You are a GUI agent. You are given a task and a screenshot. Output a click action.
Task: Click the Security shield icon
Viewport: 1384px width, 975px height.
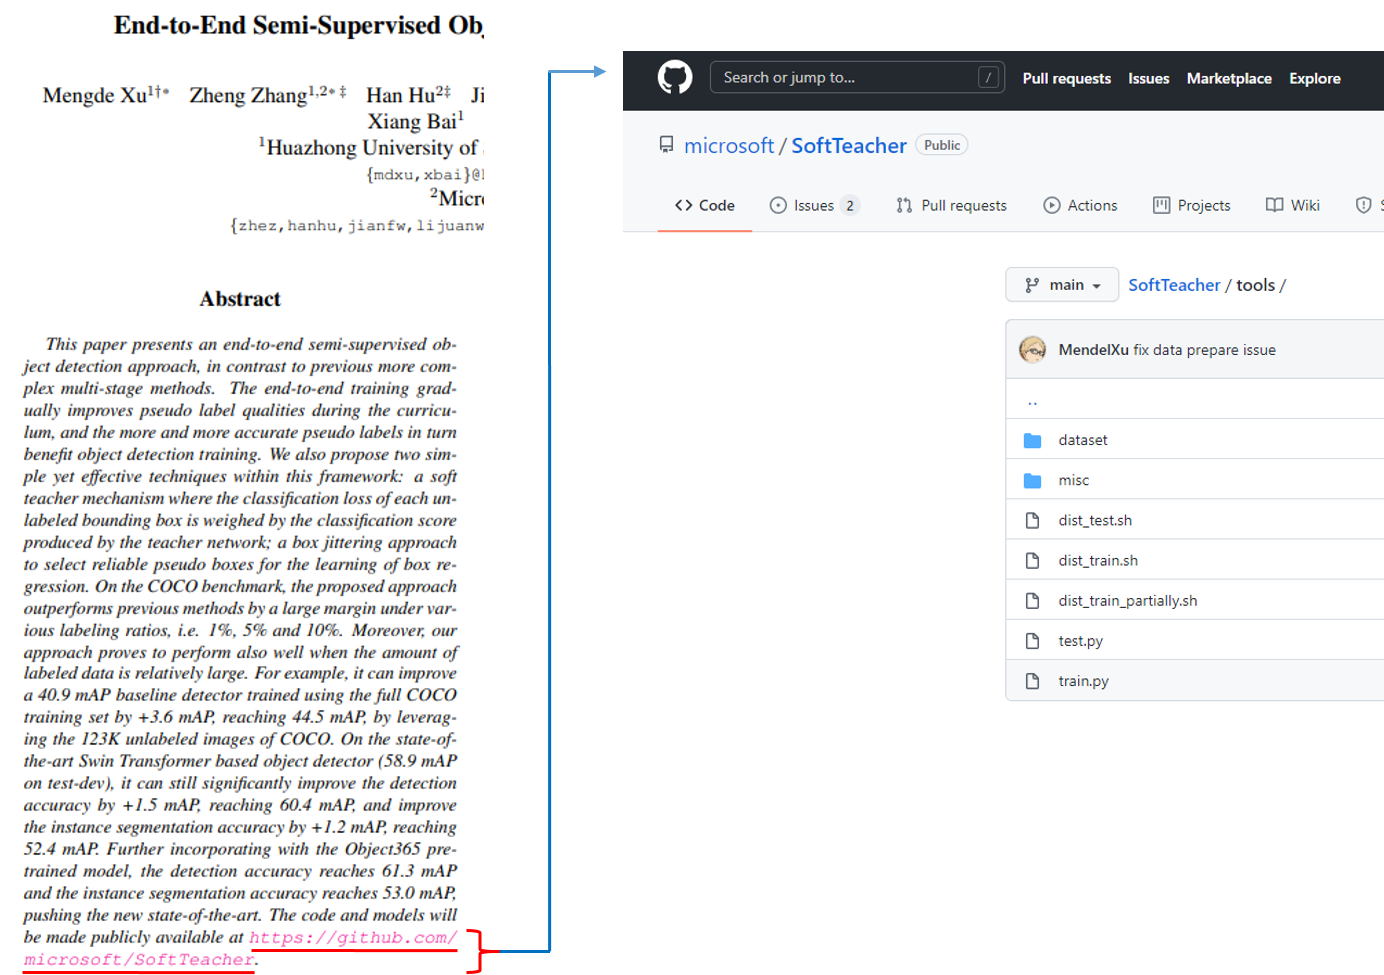coord(1363,205)
